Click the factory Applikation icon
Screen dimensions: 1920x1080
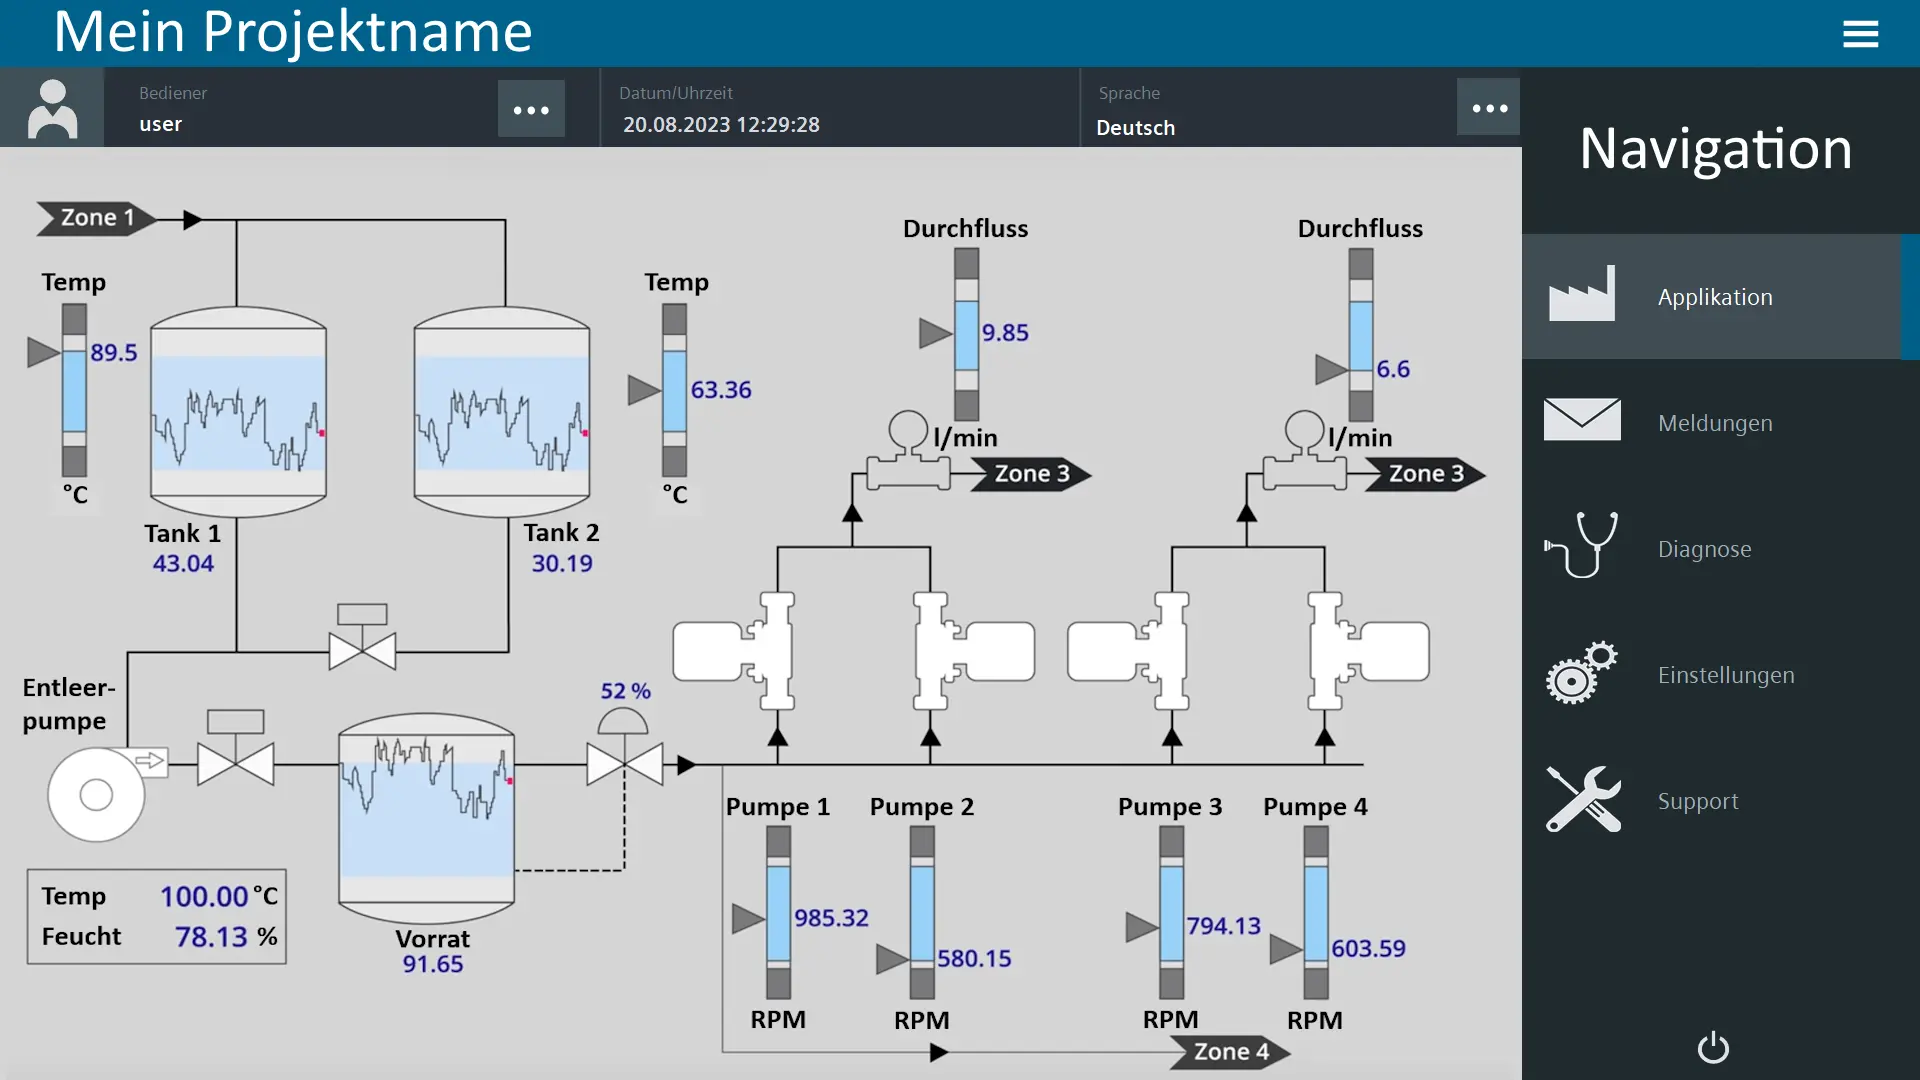[x=1582, y=294]
